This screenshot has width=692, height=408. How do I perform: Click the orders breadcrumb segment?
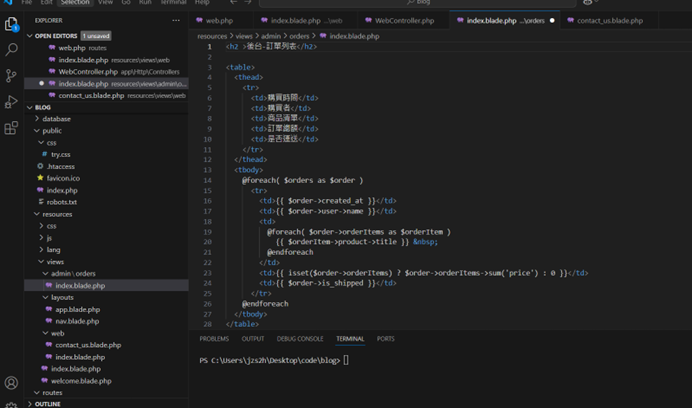(299, 36)
